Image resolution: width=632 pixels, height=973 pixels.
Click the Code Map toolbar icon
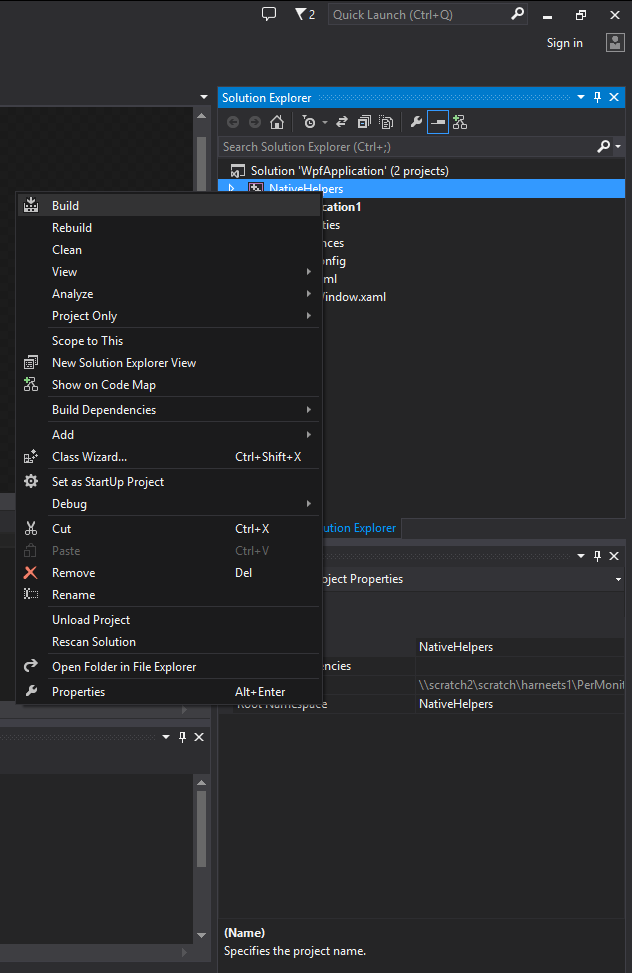(459, 122)
